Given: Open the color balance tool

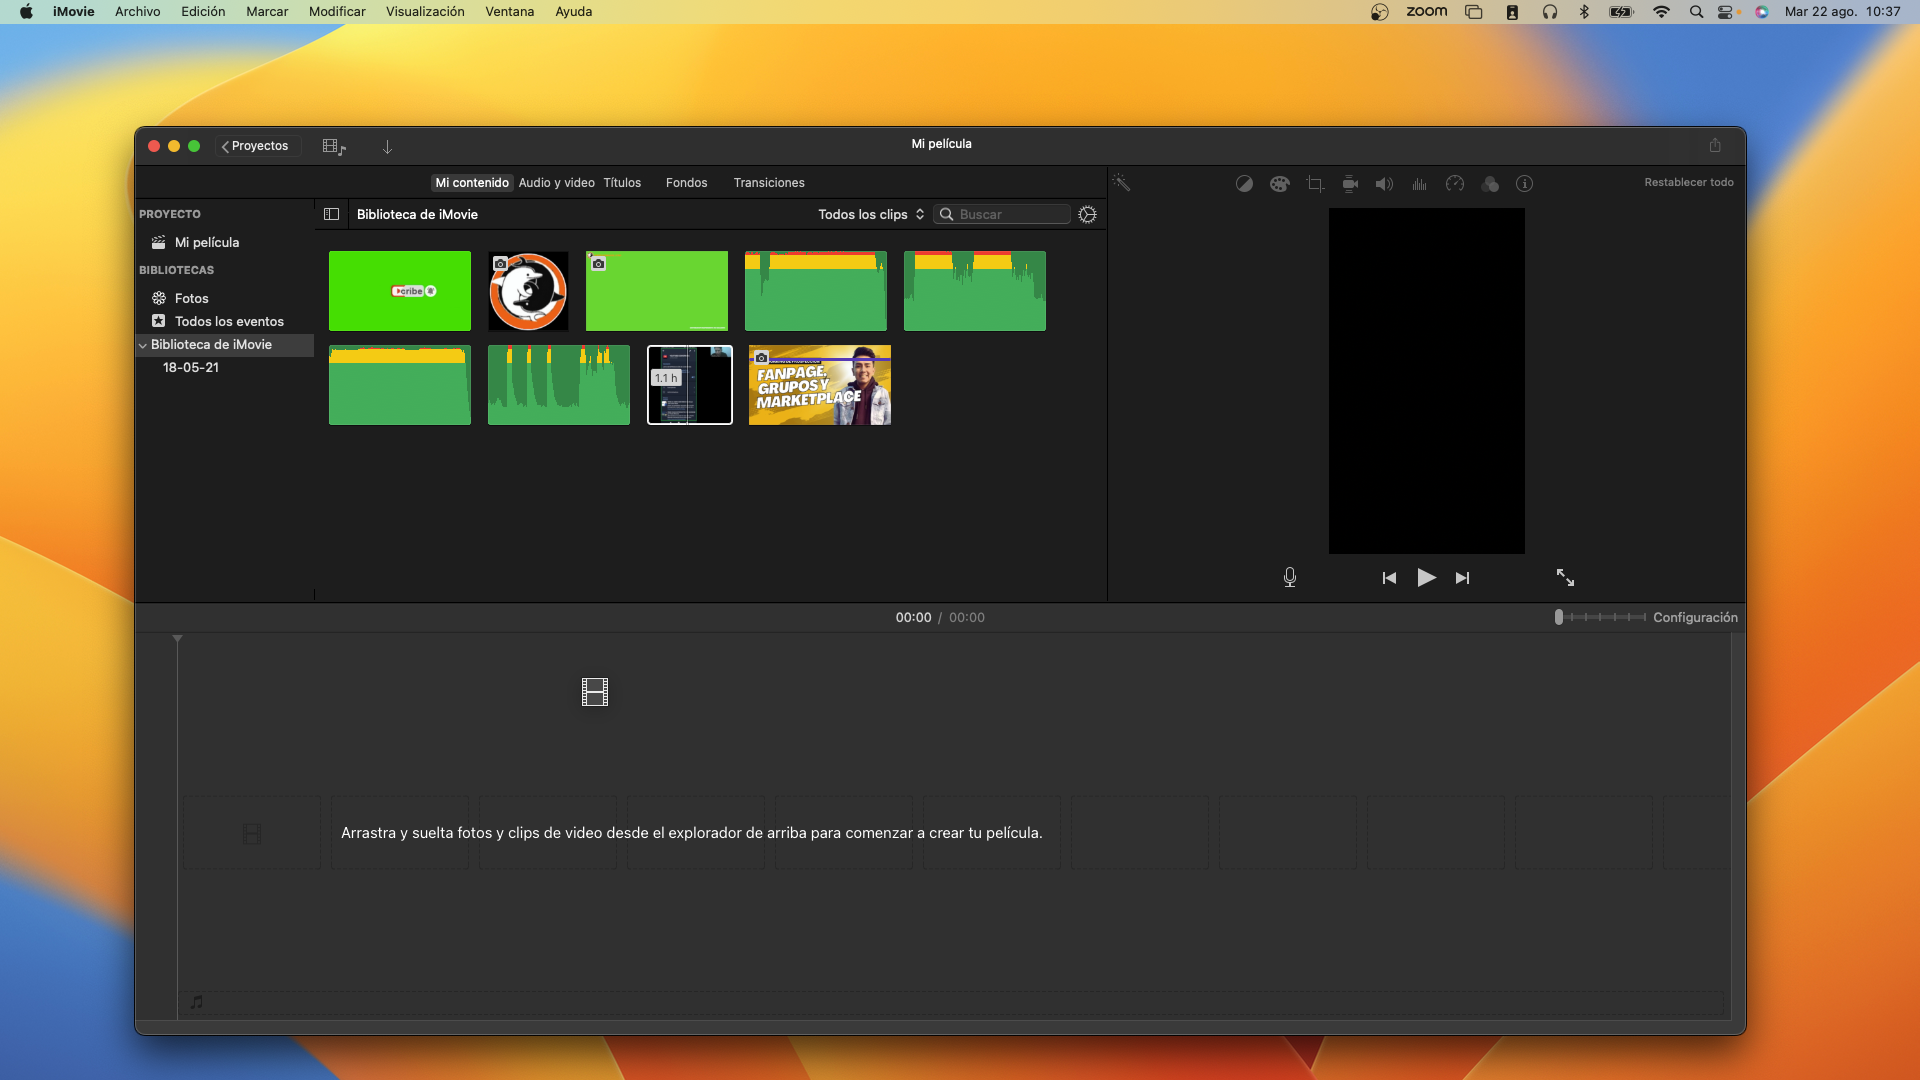Looking at the screenshot, I should 1244,184.
